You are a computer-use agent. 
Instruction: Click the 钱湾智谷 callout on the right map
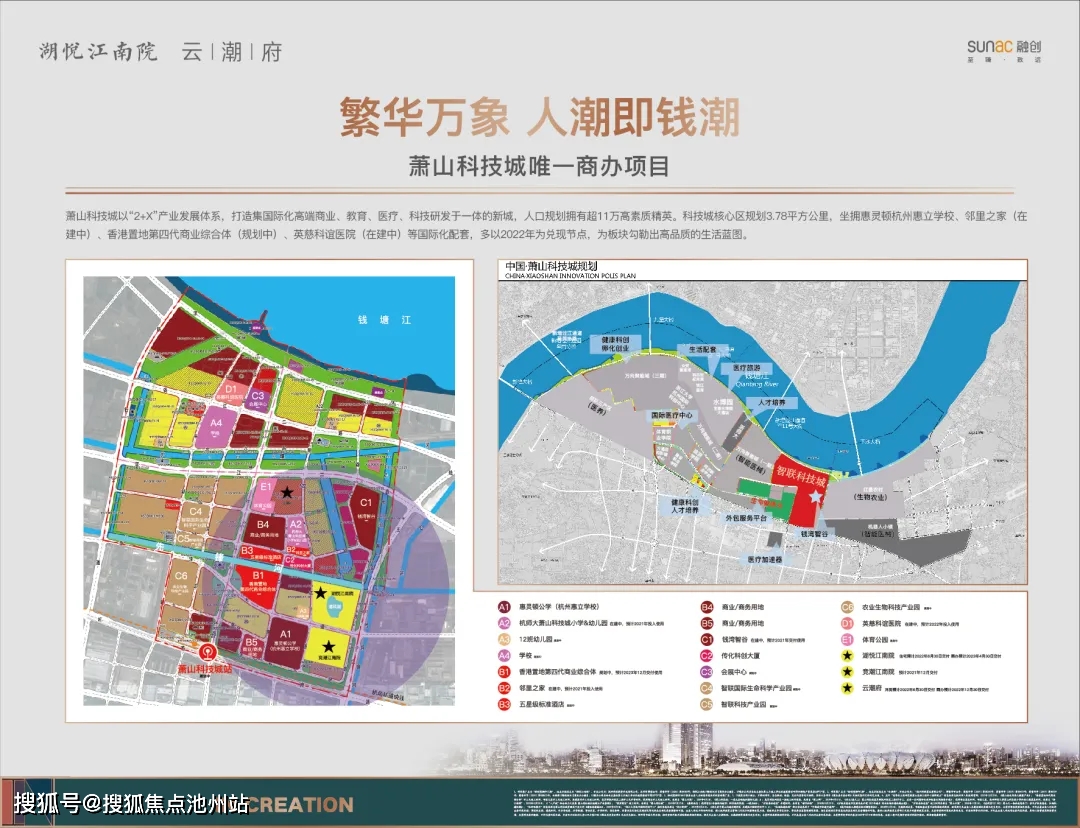[814, 534]
